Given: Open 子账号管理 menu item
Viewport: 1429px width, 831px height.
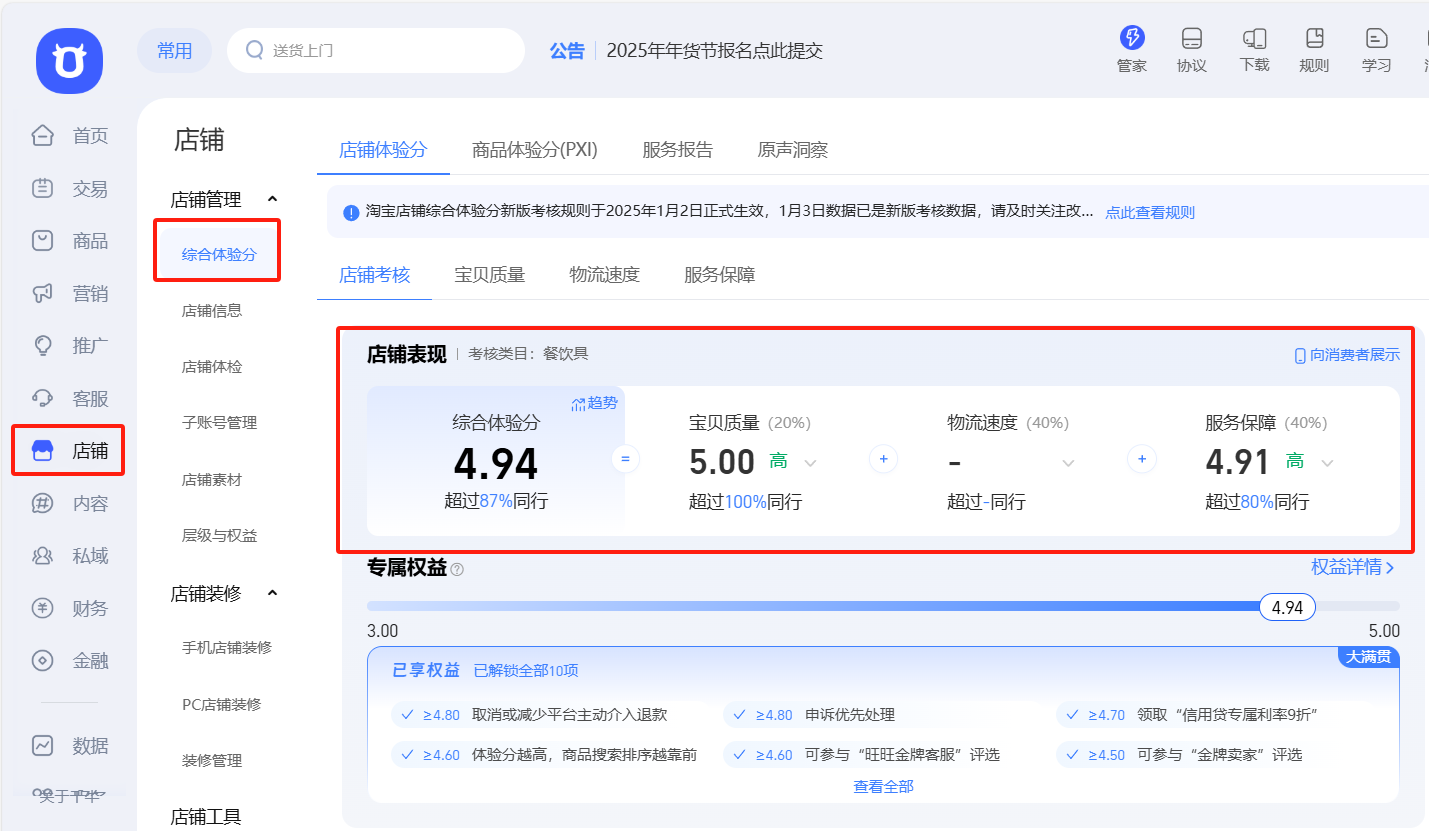Looking at the screenshot, I should point(219,422).
